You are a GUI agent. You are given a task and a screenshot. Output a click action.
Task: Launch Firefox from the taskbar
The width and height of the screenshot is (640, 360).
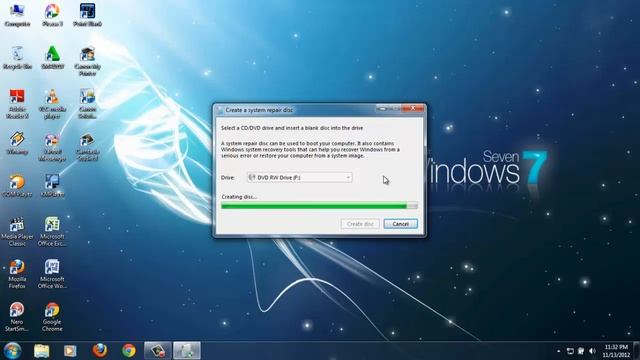100,351
